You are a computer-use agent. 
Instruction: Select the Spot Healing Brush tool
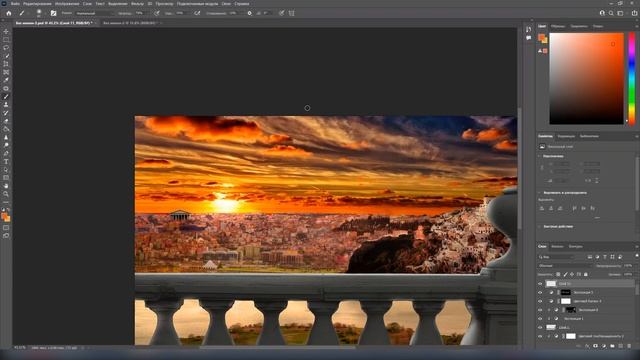[6, 89]
